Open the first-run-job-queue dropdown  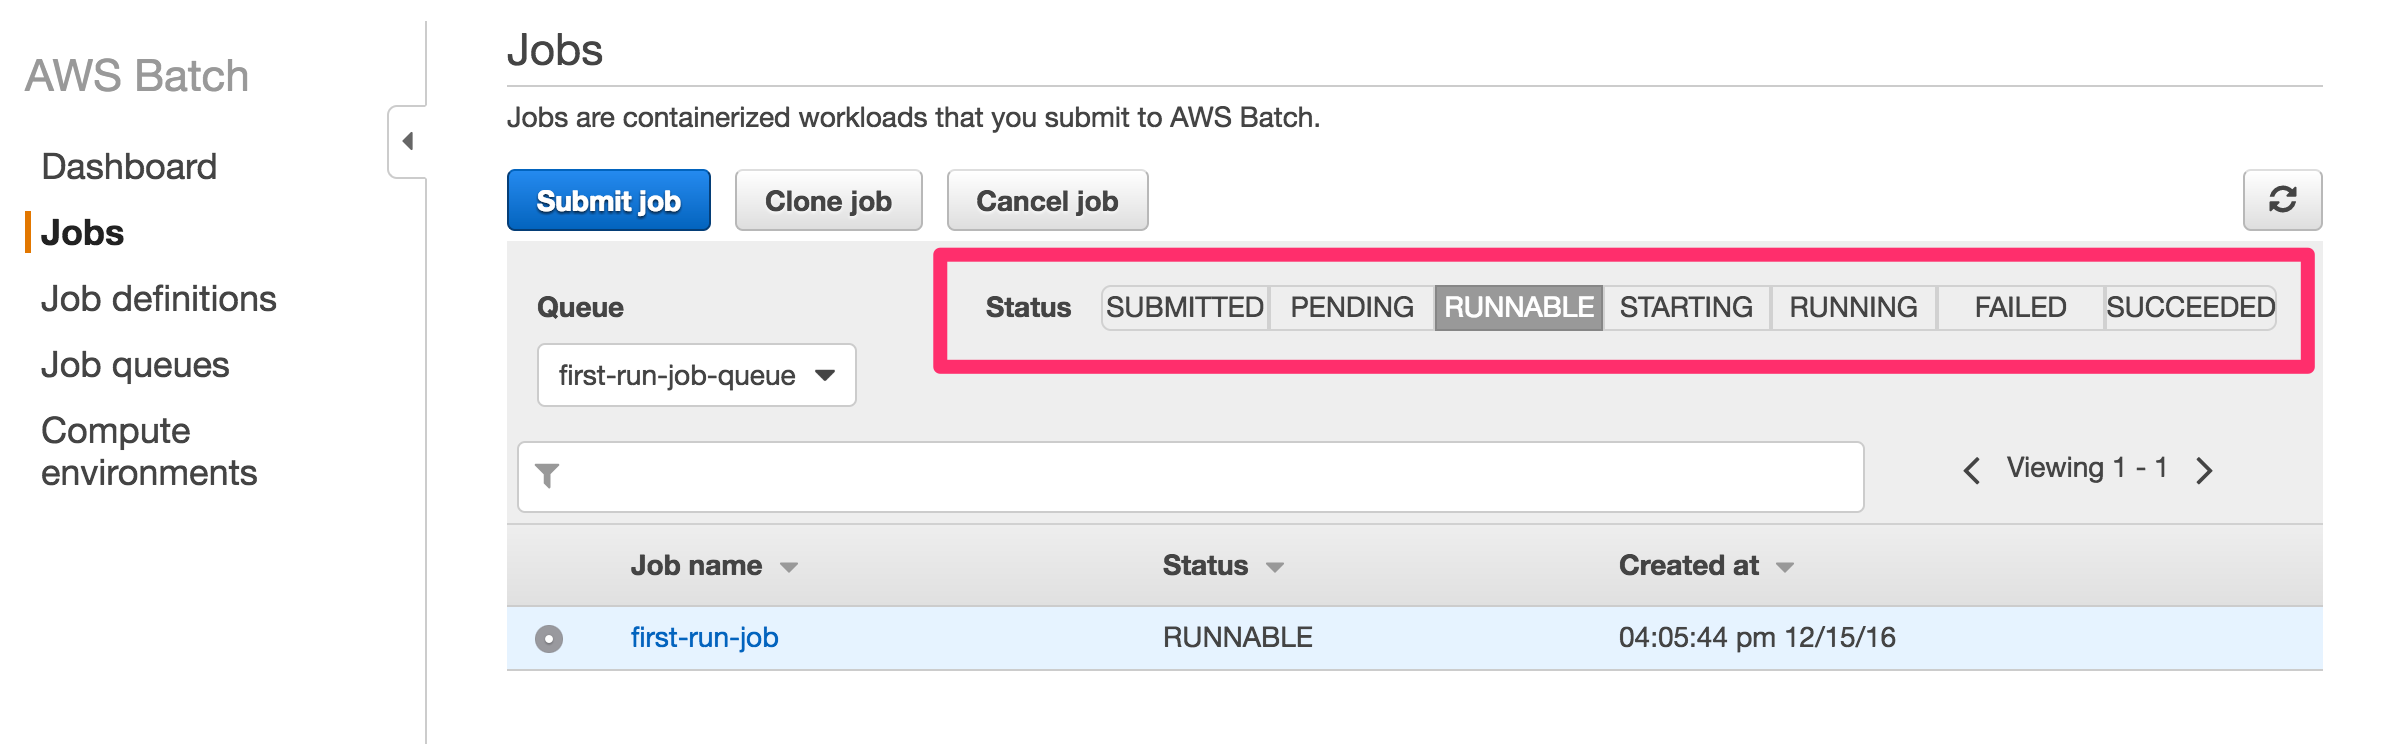pyautogui.click(x=696, y=375)
